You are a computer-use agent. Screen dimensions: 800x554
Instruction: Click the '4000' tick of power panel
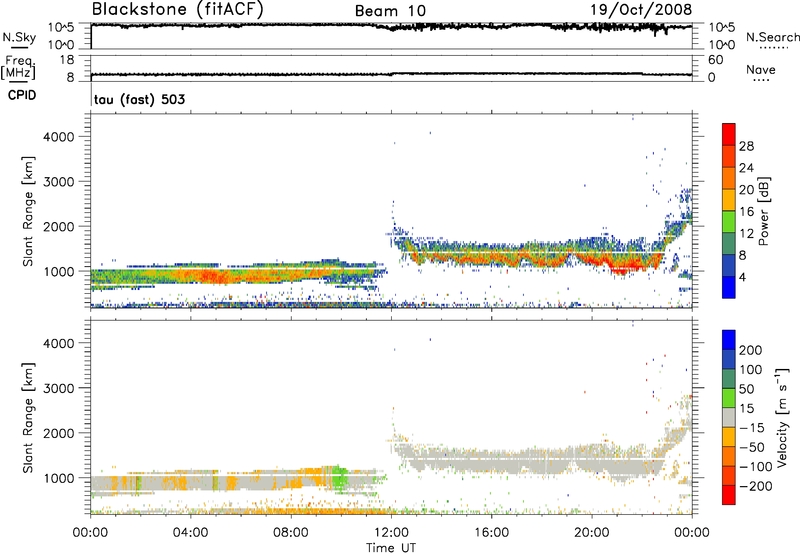(58, 137)
